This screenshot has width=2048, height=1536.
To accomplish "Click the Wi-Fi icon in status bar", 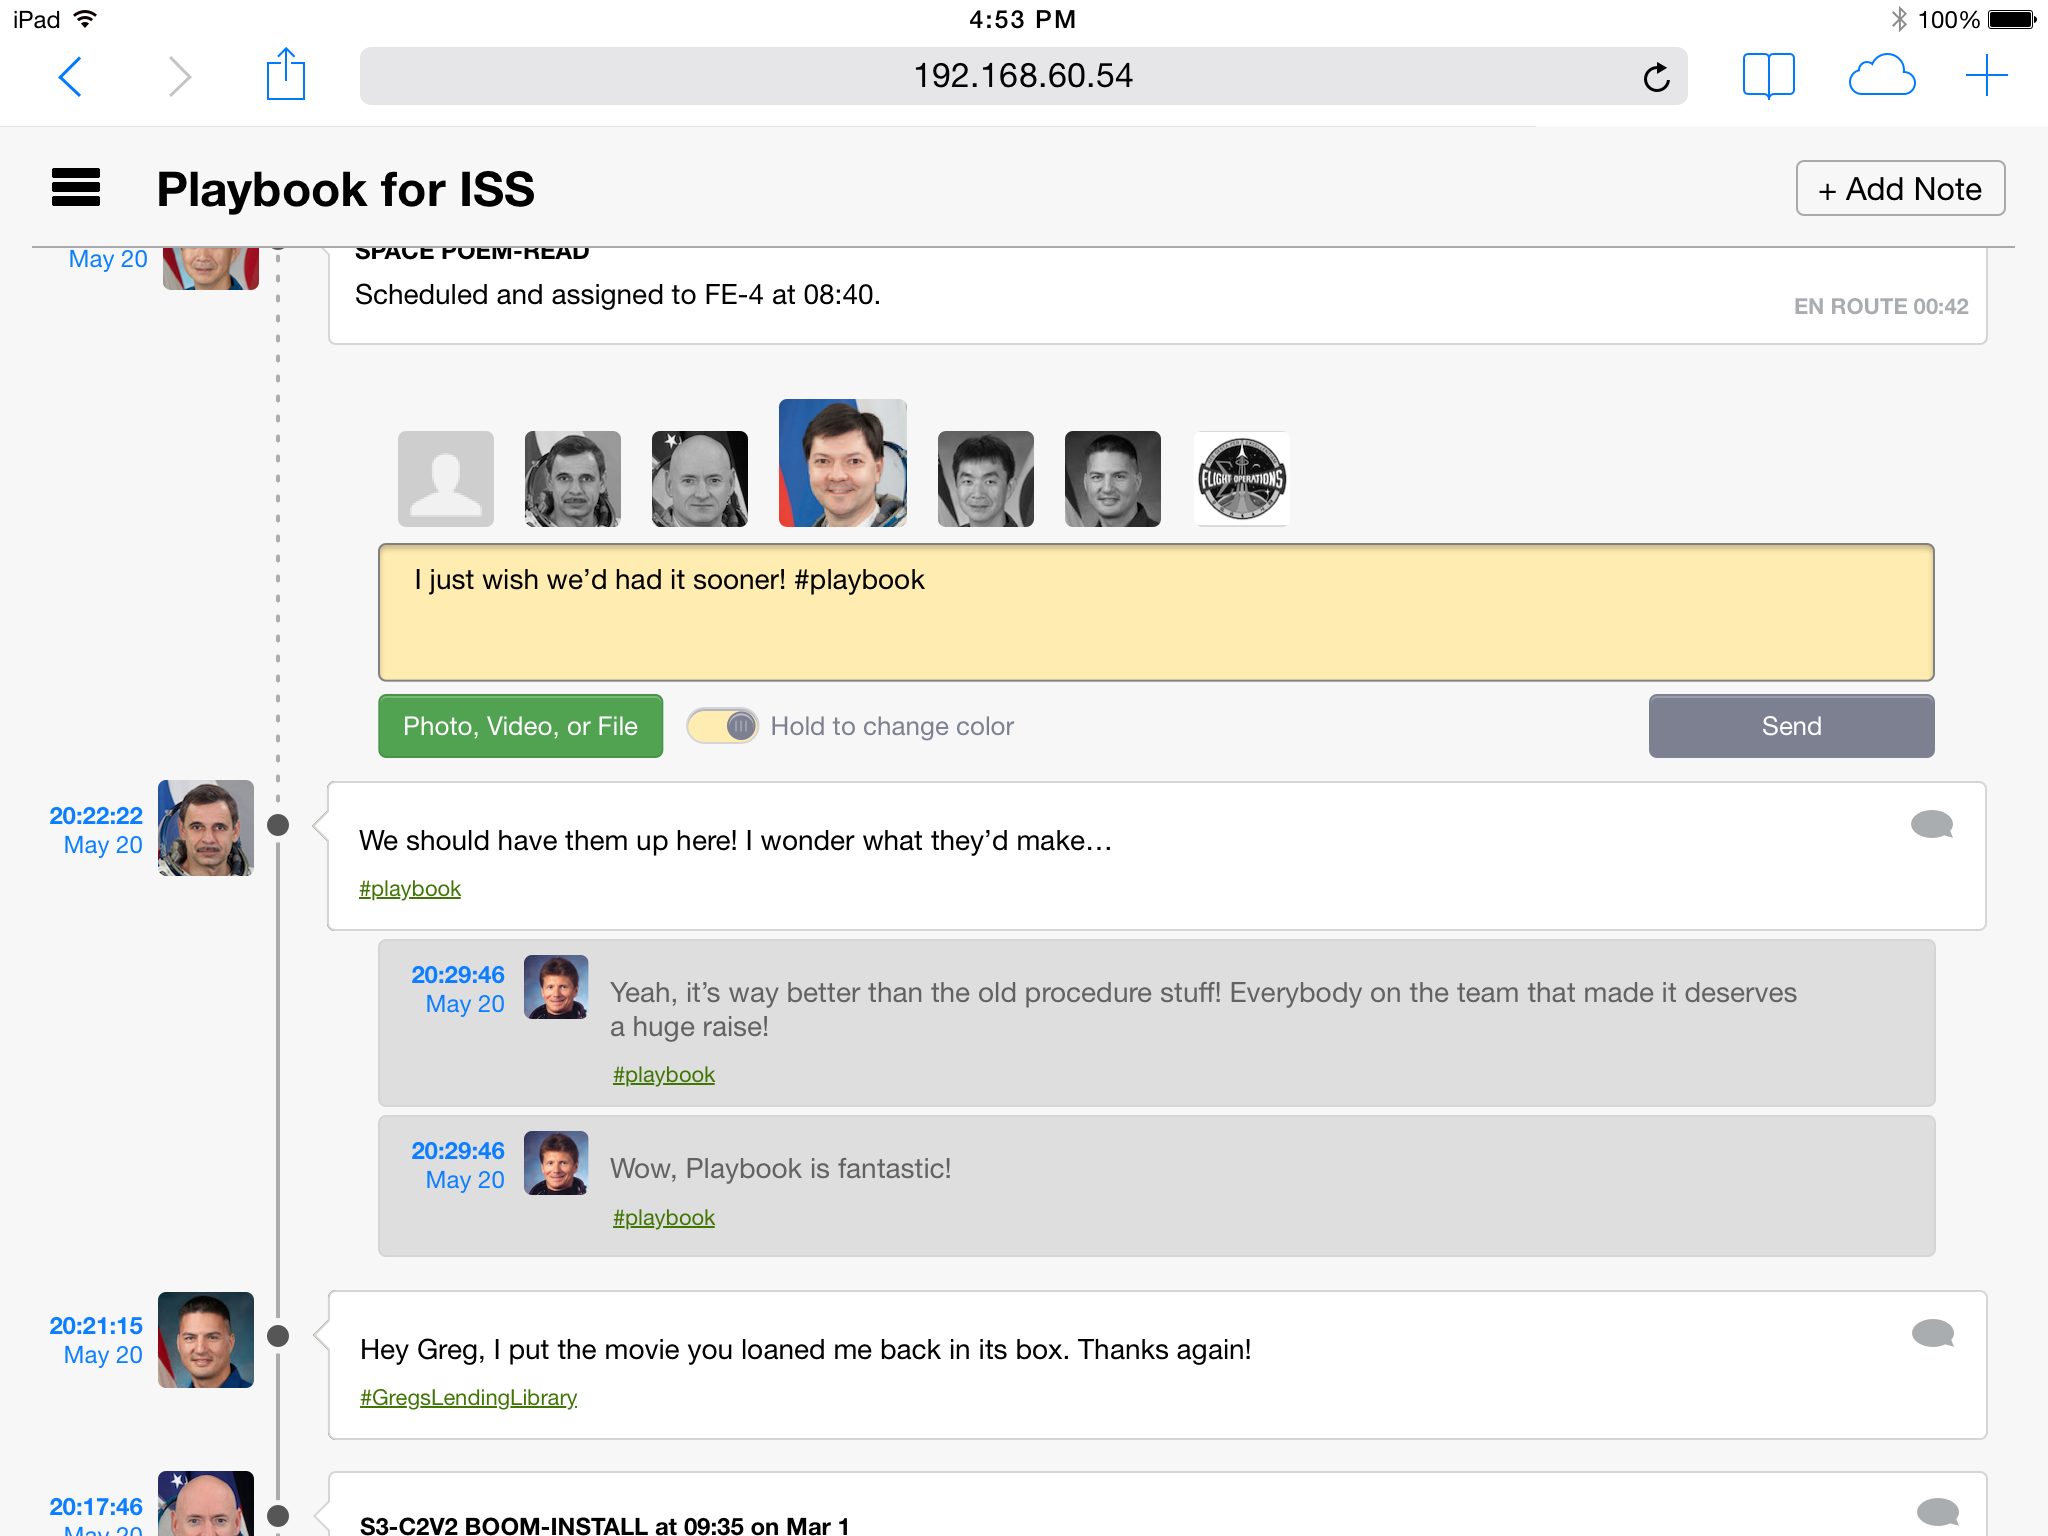I will pyautogui.click(x=86, y=19).
